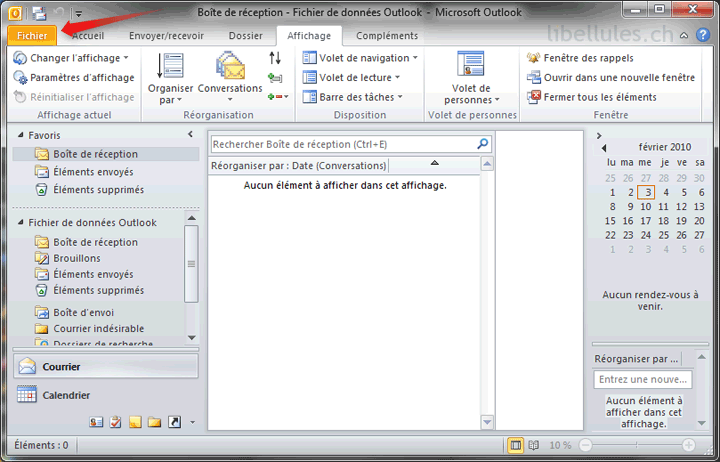Open Volet de navigation dropdown
The width and height of the screenshot is (720, 462).
click(x=360, y=58)
